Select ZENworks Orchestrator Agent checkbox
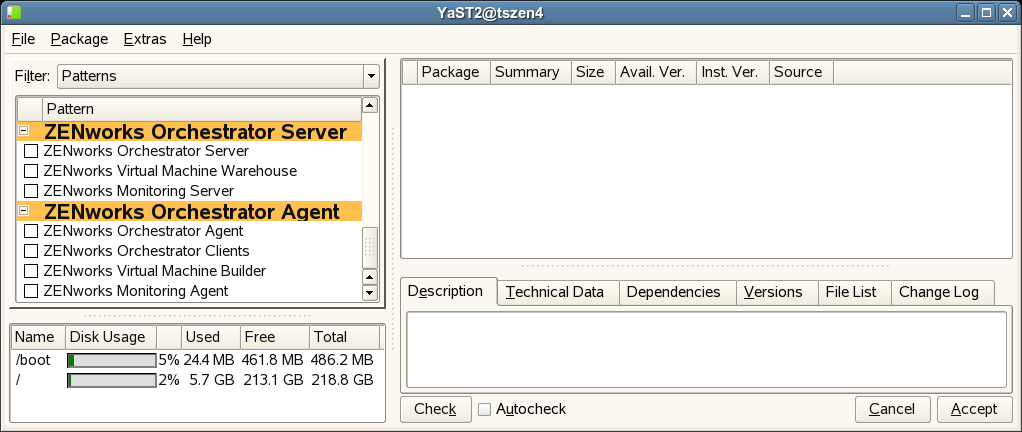The height and width of the screenshot is (432, 1022). tap(31, 231)
